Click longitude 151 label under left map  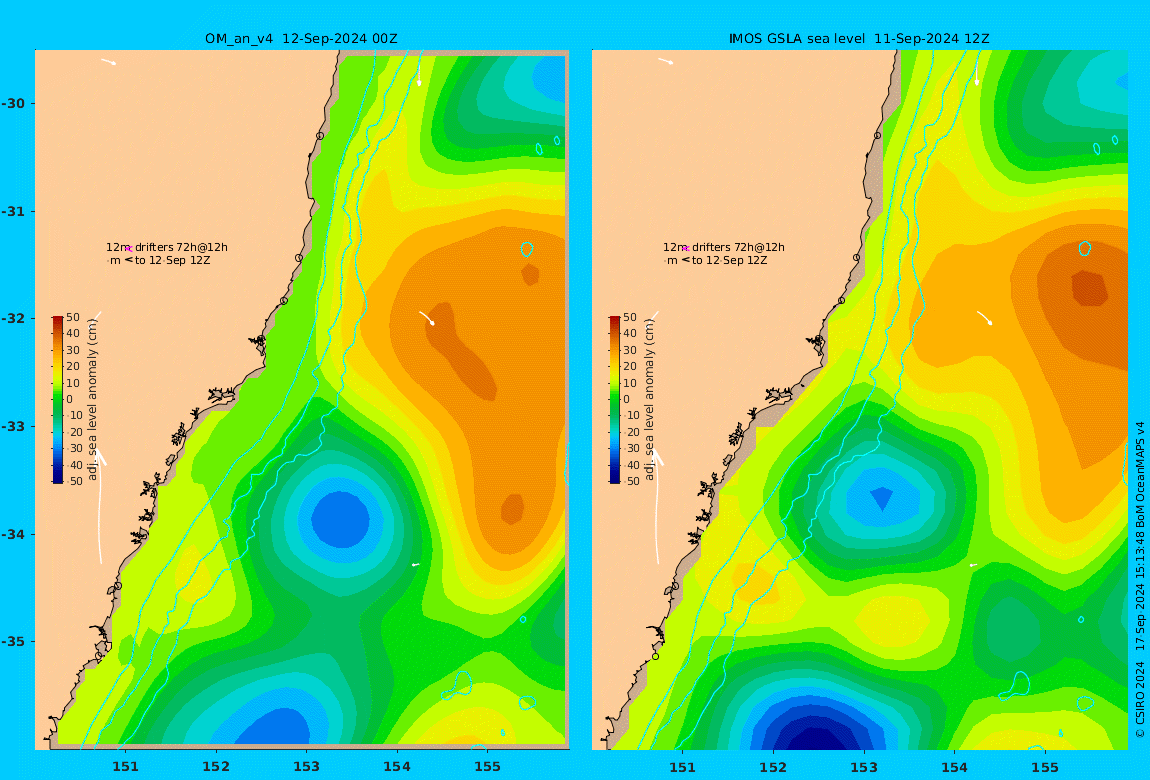tap(125, 767)
